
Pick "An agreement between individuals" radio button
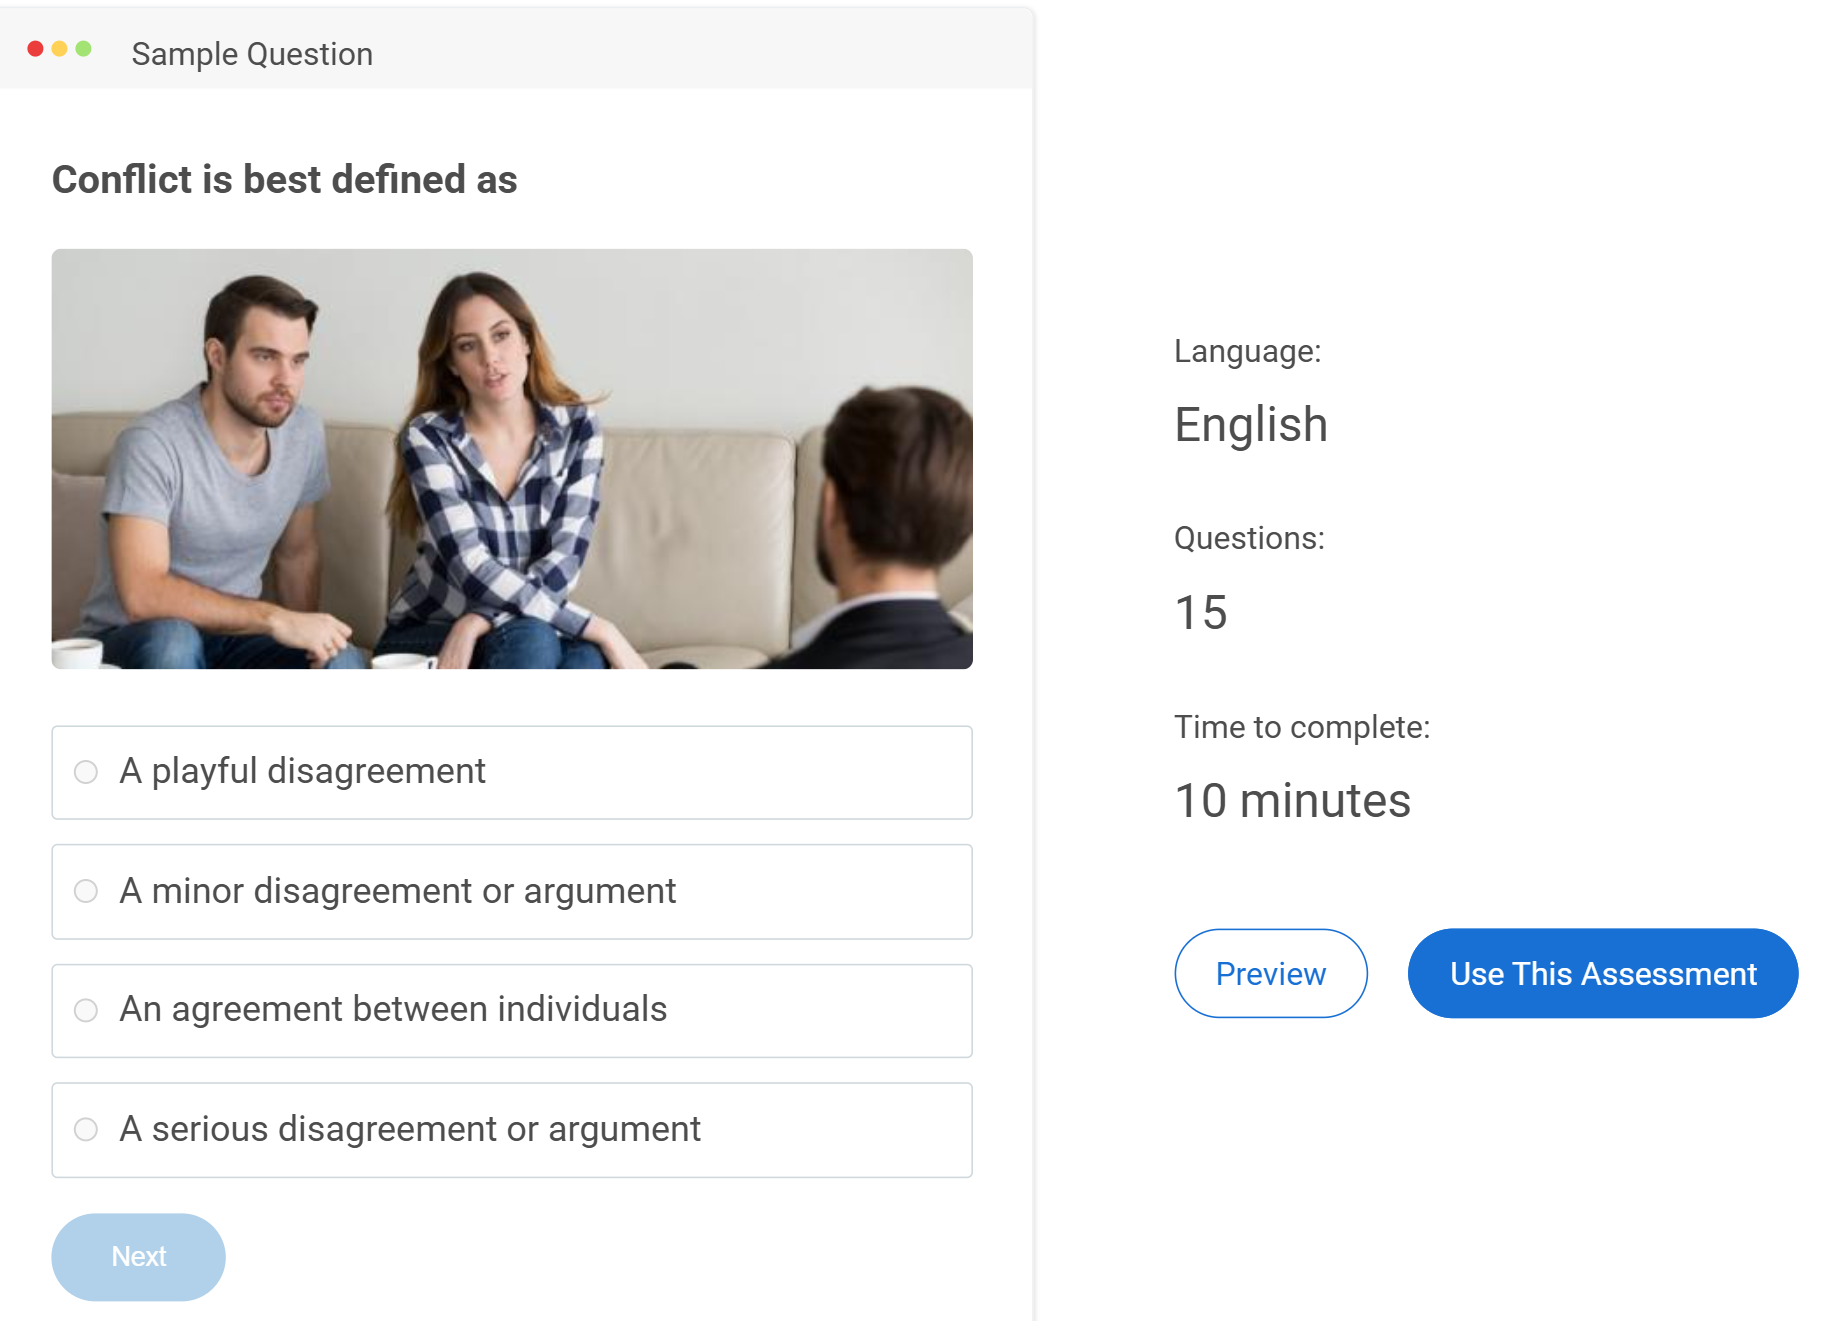click(x=86, y=1010)
